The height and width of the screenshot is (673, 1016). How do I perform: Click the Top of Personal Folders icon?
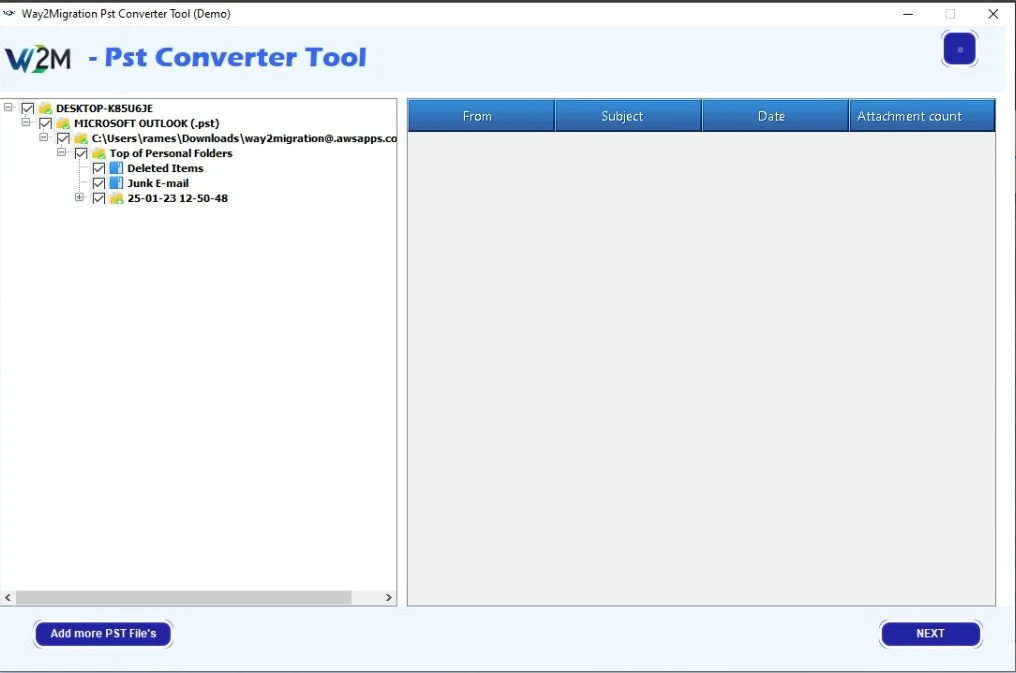(98, 153)
